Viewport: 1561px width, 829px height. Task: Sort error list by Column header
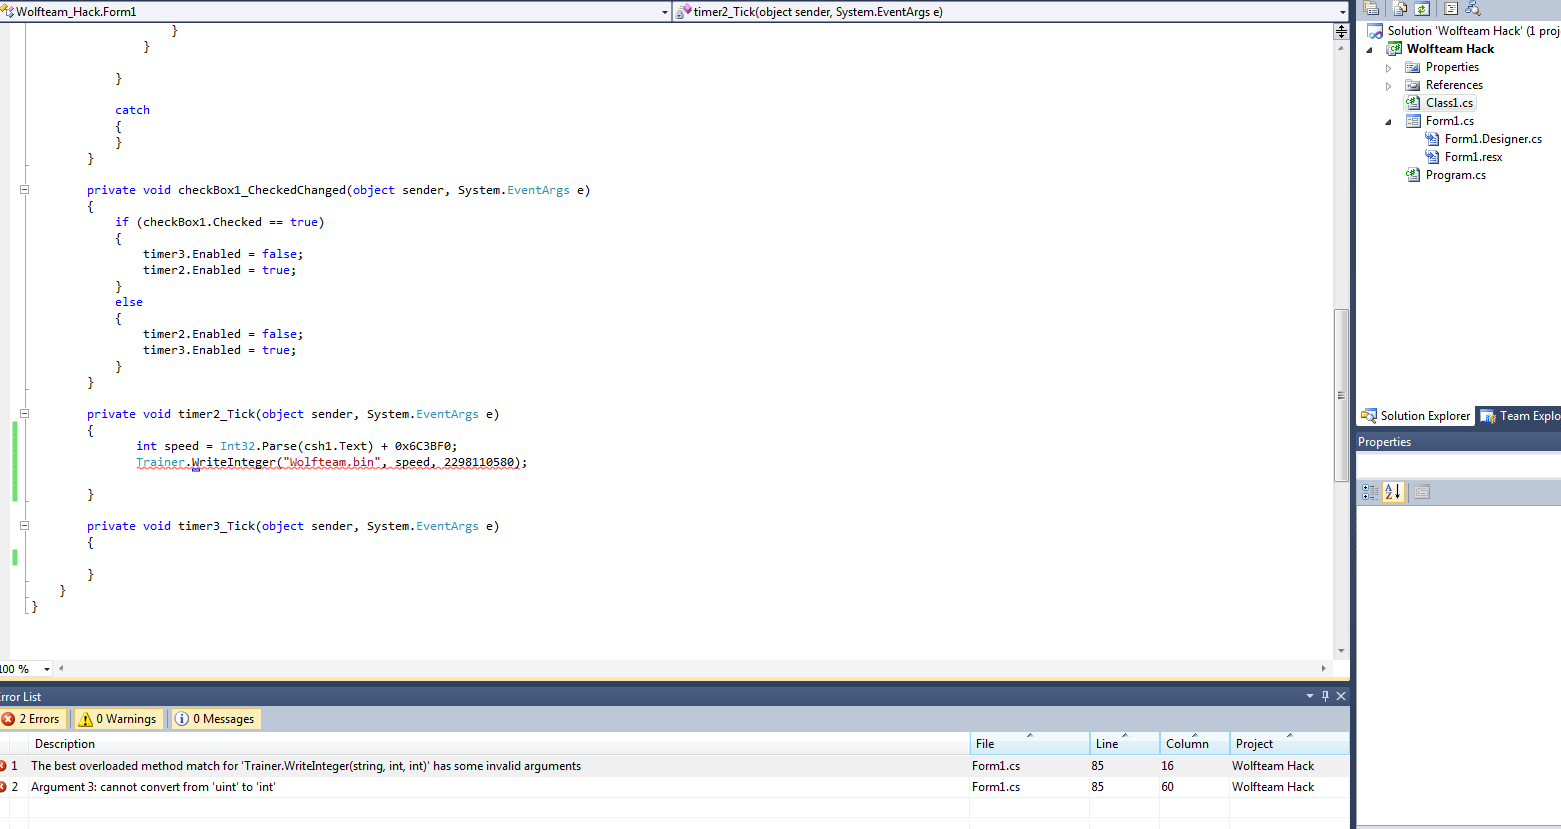tap(1194, 744)
